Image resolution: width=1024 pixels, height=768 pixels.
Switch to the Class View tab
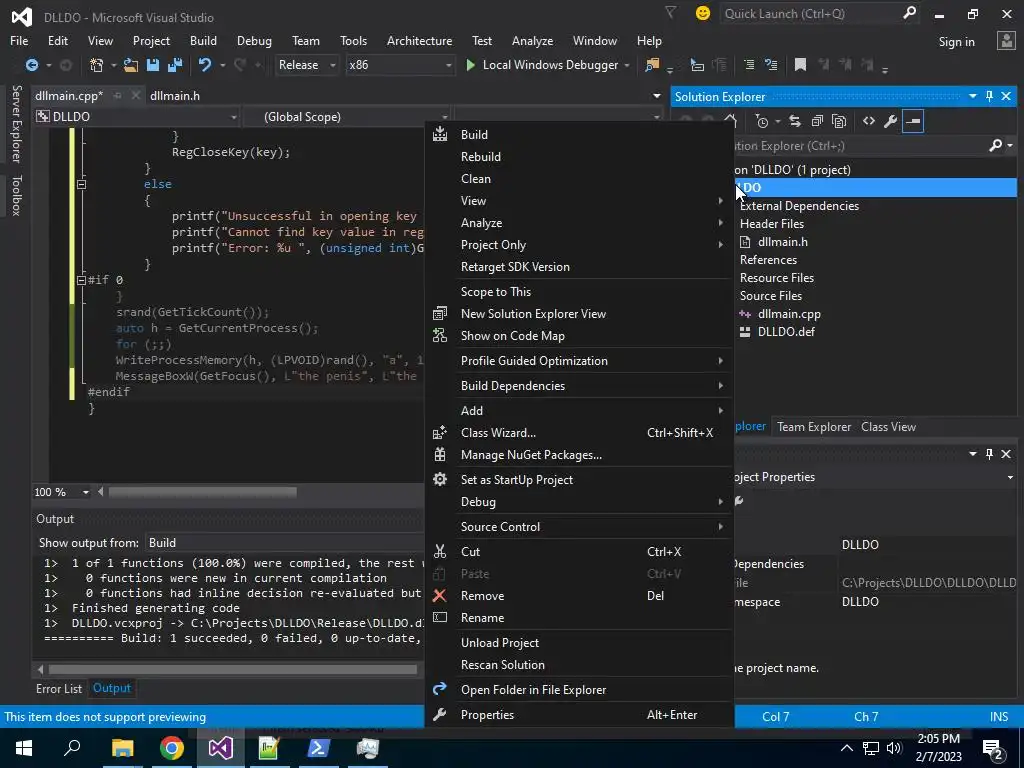tap(888, 426)
